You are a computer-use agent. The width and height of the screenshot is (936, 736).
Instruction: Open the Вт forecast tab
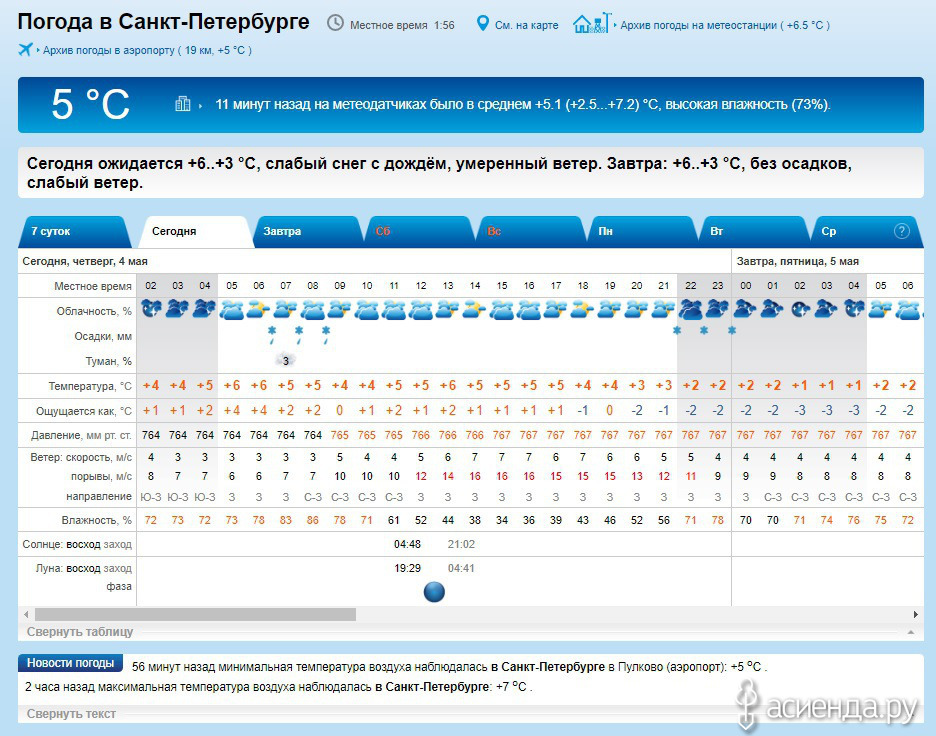tap(753, 232)
